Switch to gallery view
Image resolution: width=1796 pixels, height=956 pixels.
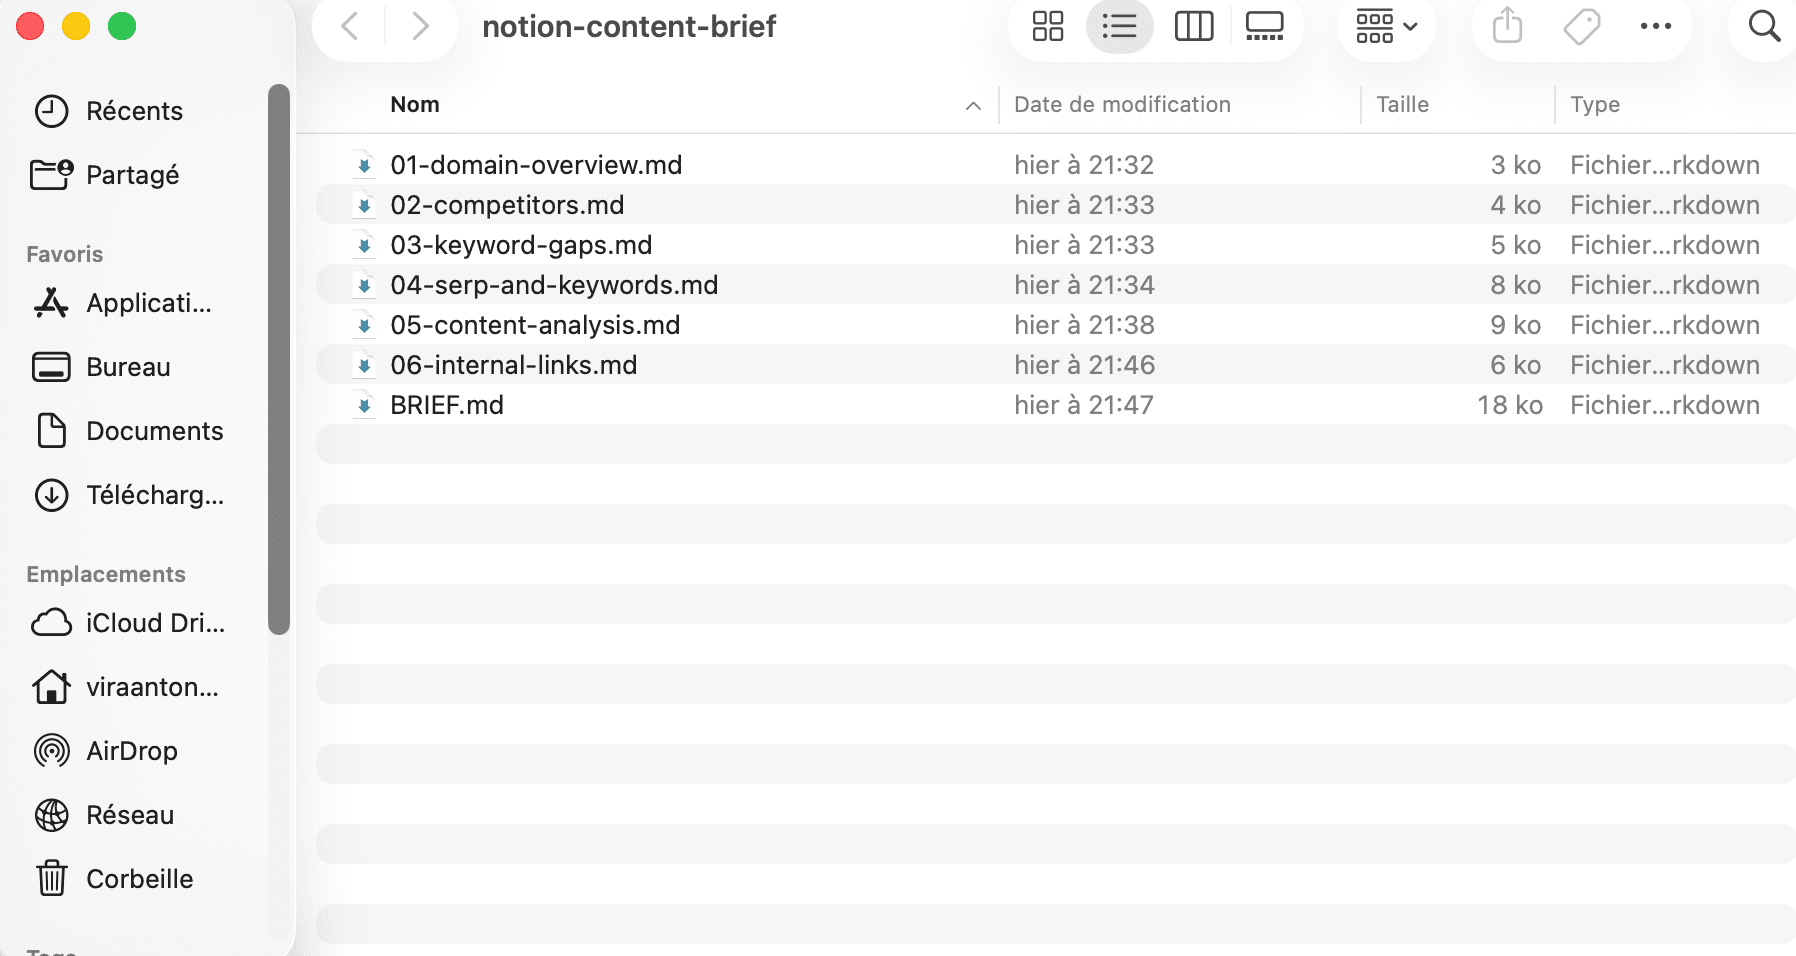(x=1264, y=27)
